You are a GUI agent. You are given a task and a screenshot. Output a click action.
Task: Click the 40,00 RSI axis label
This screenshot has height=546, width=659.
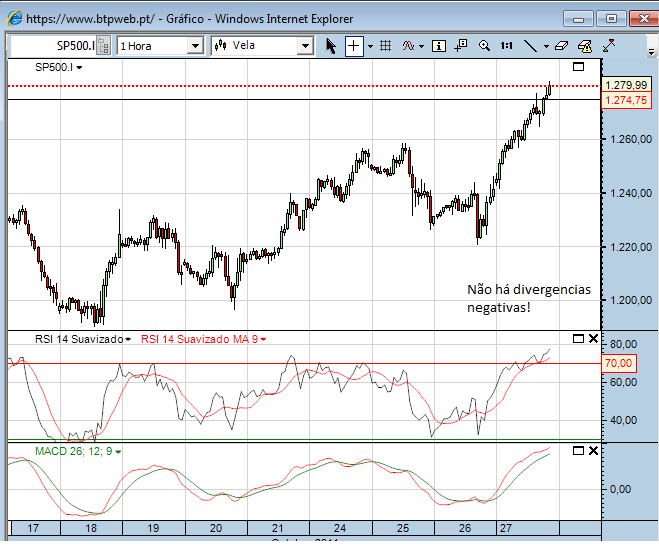pyautogui.click(x=623, y=420)
